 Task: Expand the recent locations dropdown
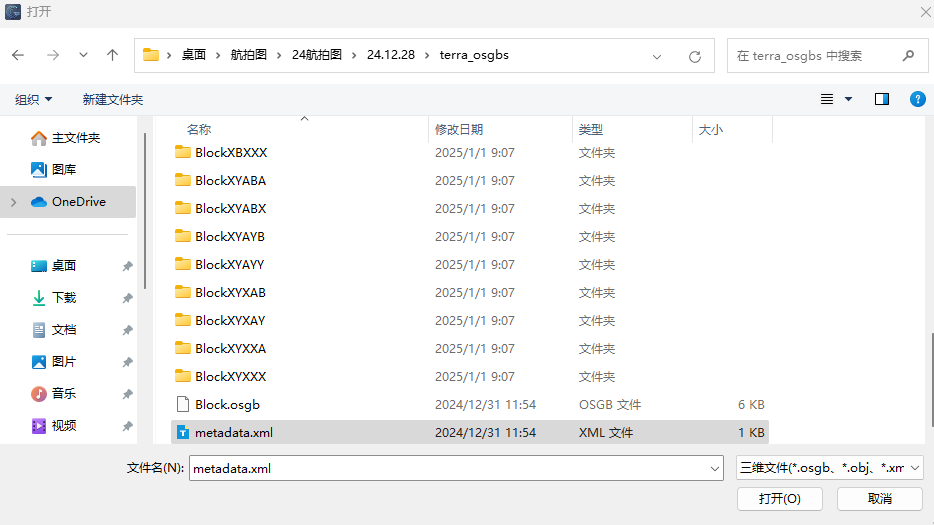pyautogui.click(x=83, y=56)
